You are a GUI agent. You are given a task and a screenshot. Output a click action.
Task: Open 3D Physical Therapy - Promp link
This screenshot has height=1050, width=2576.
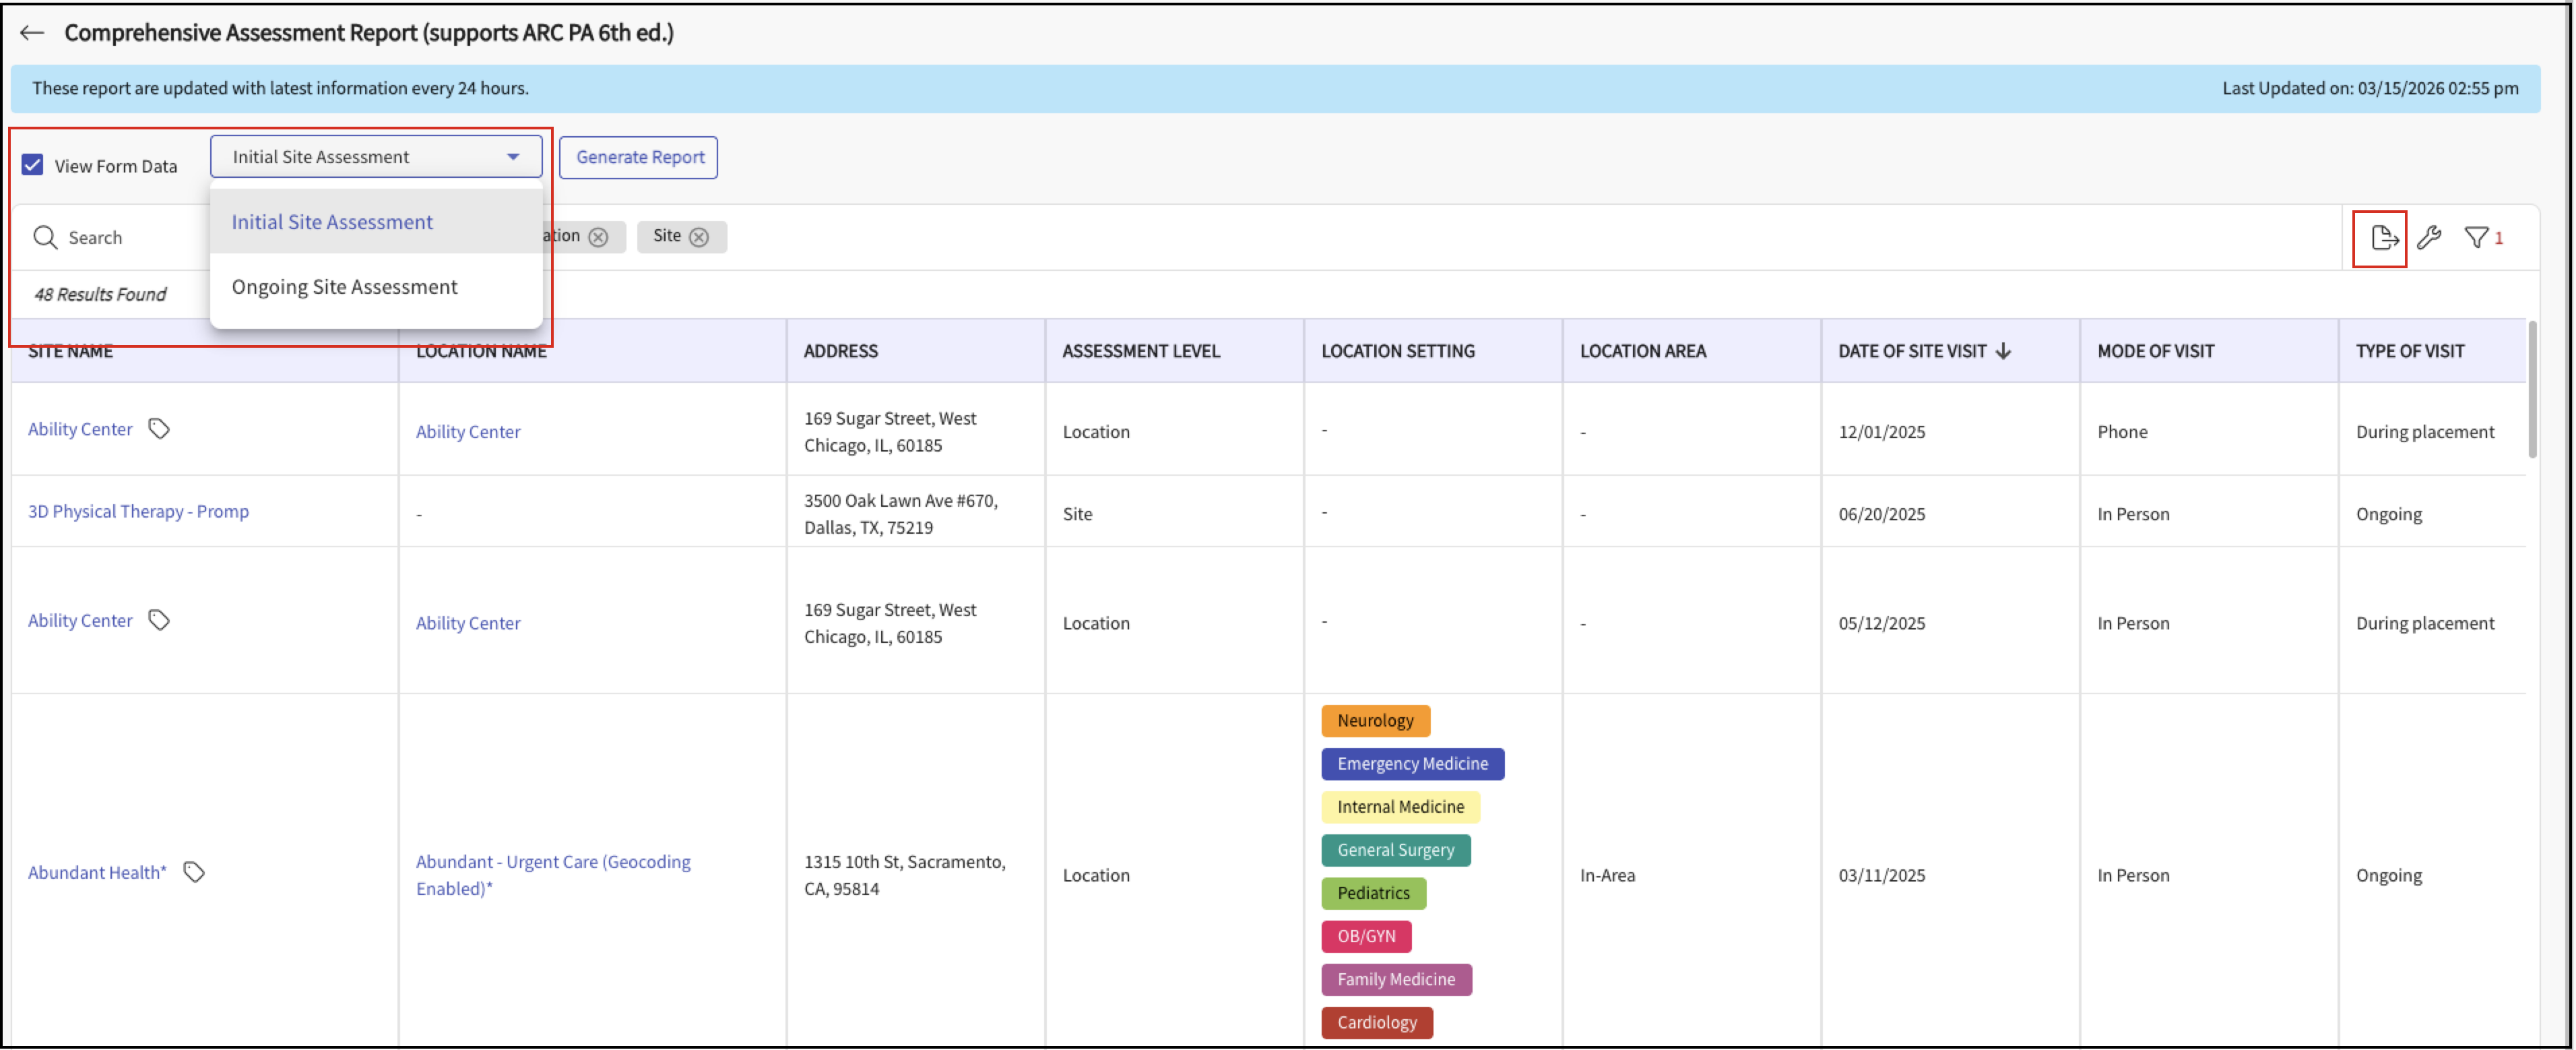[138, 512]
